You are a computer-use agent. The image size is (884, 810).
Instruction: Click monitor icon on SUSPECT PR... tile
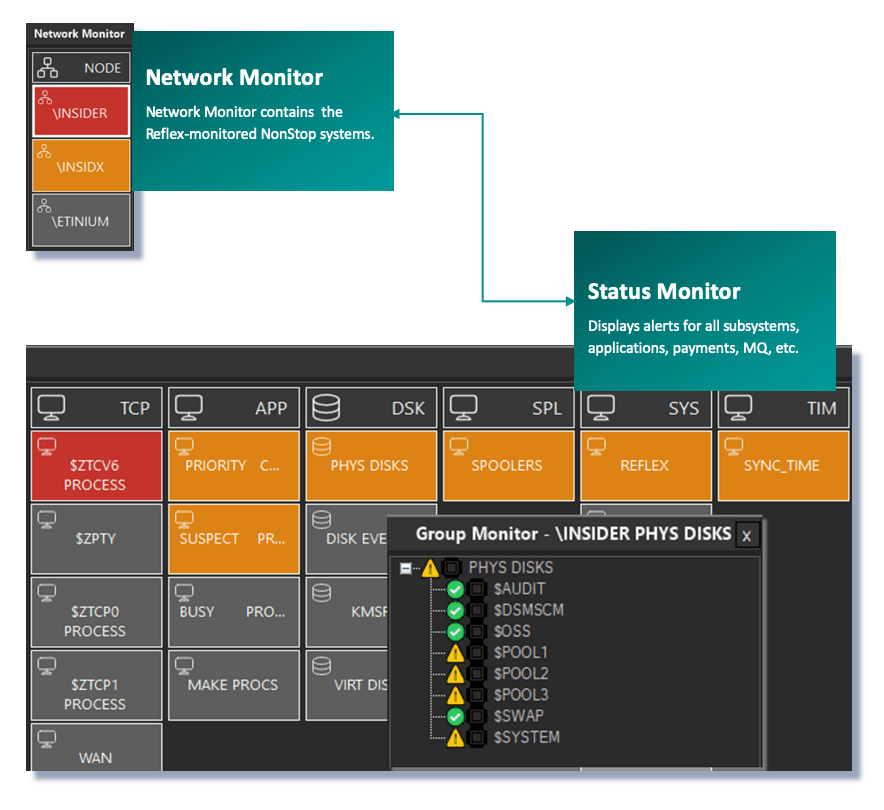point(184,519)
